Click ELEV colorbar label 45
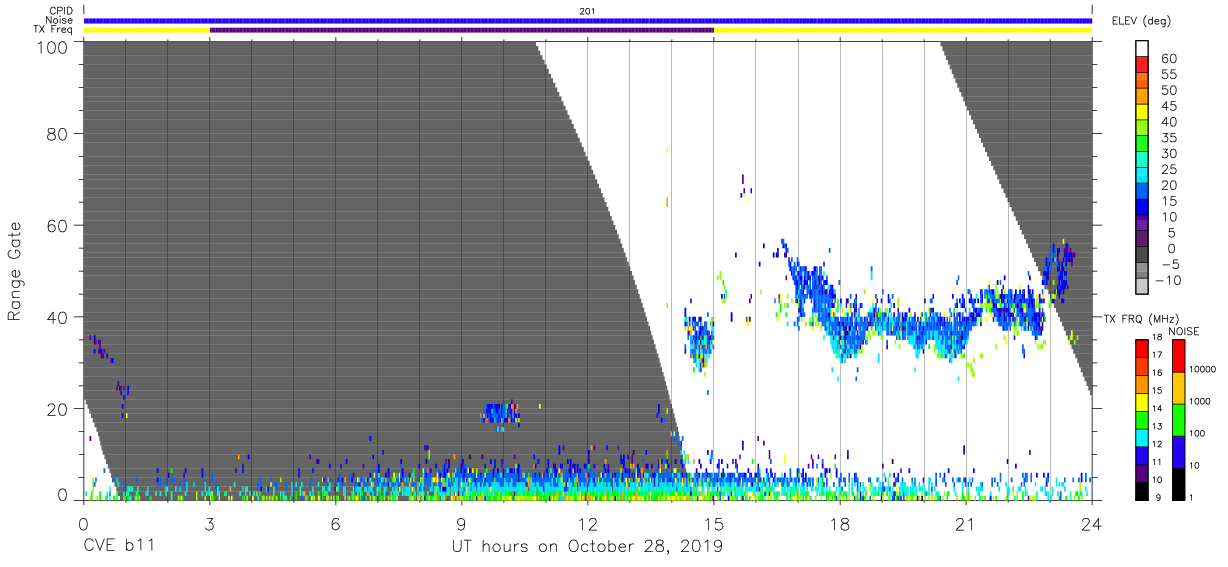 (1168, 106)
